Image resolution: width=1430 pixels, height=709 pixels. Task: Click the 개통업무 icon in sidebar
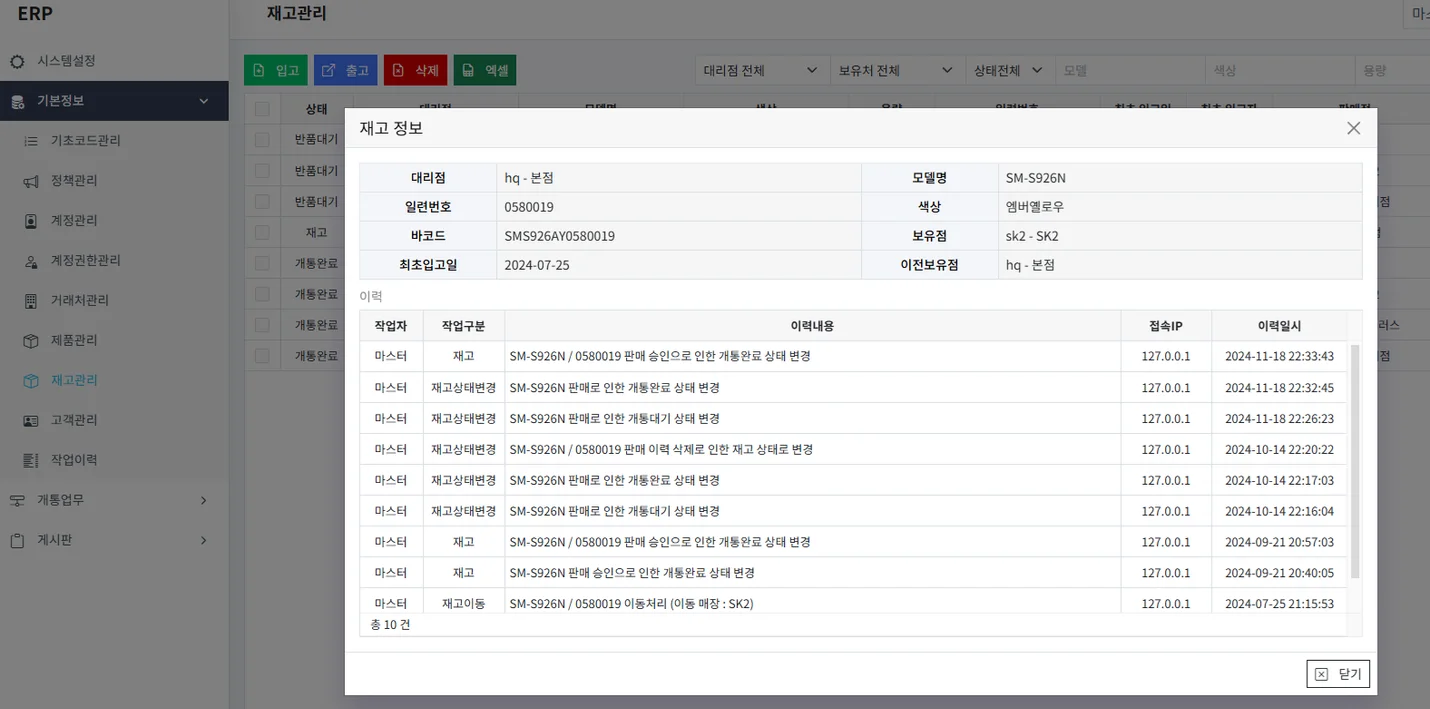[17, 501]
